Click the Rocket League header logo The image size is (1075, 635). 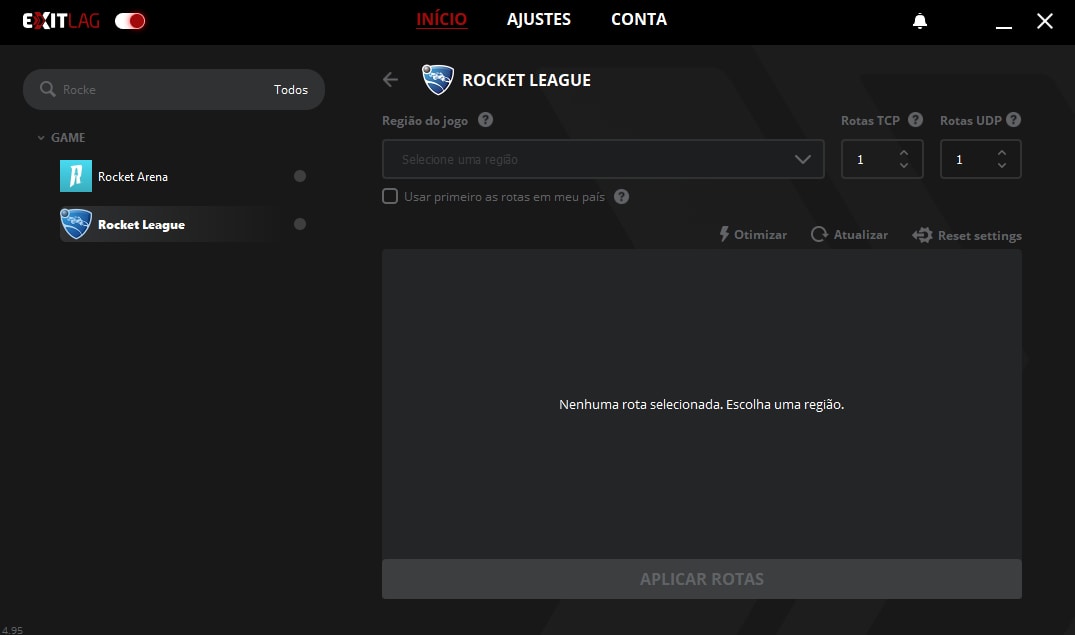(x=438, y=80)
